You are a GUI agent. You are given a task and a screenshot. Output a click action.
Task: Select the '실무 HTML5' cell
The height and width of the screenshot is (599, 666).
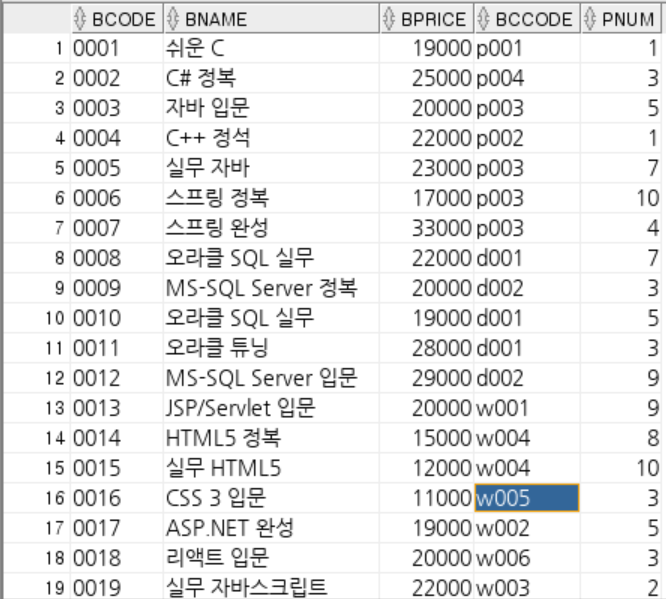click(x=271, y=468)
